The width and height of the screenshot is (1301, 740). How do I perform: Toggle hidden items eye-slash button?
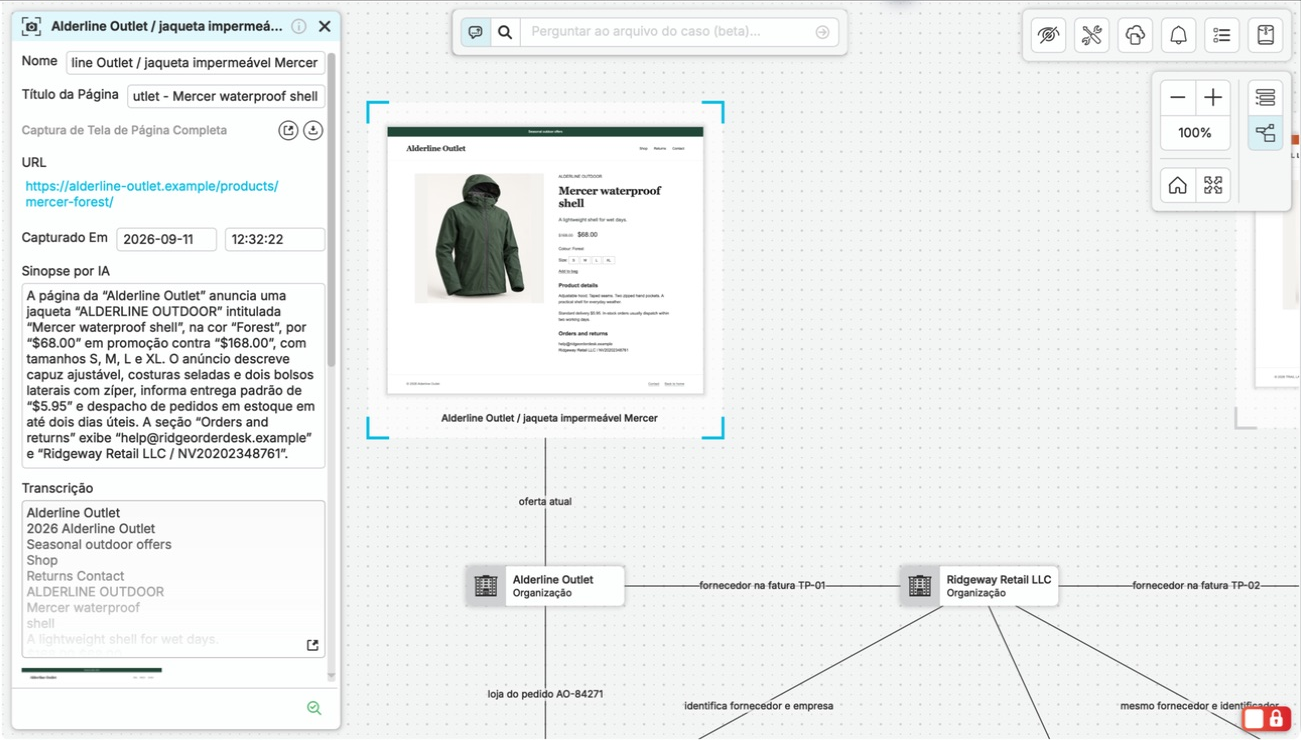1048,35
